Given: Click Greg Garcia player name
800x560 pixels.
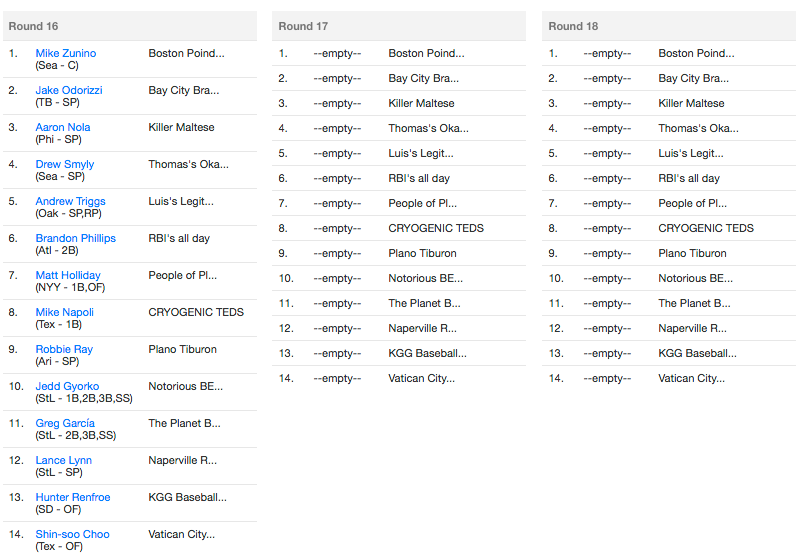Looking at the screenshot, I should click(x=65, y=423).
